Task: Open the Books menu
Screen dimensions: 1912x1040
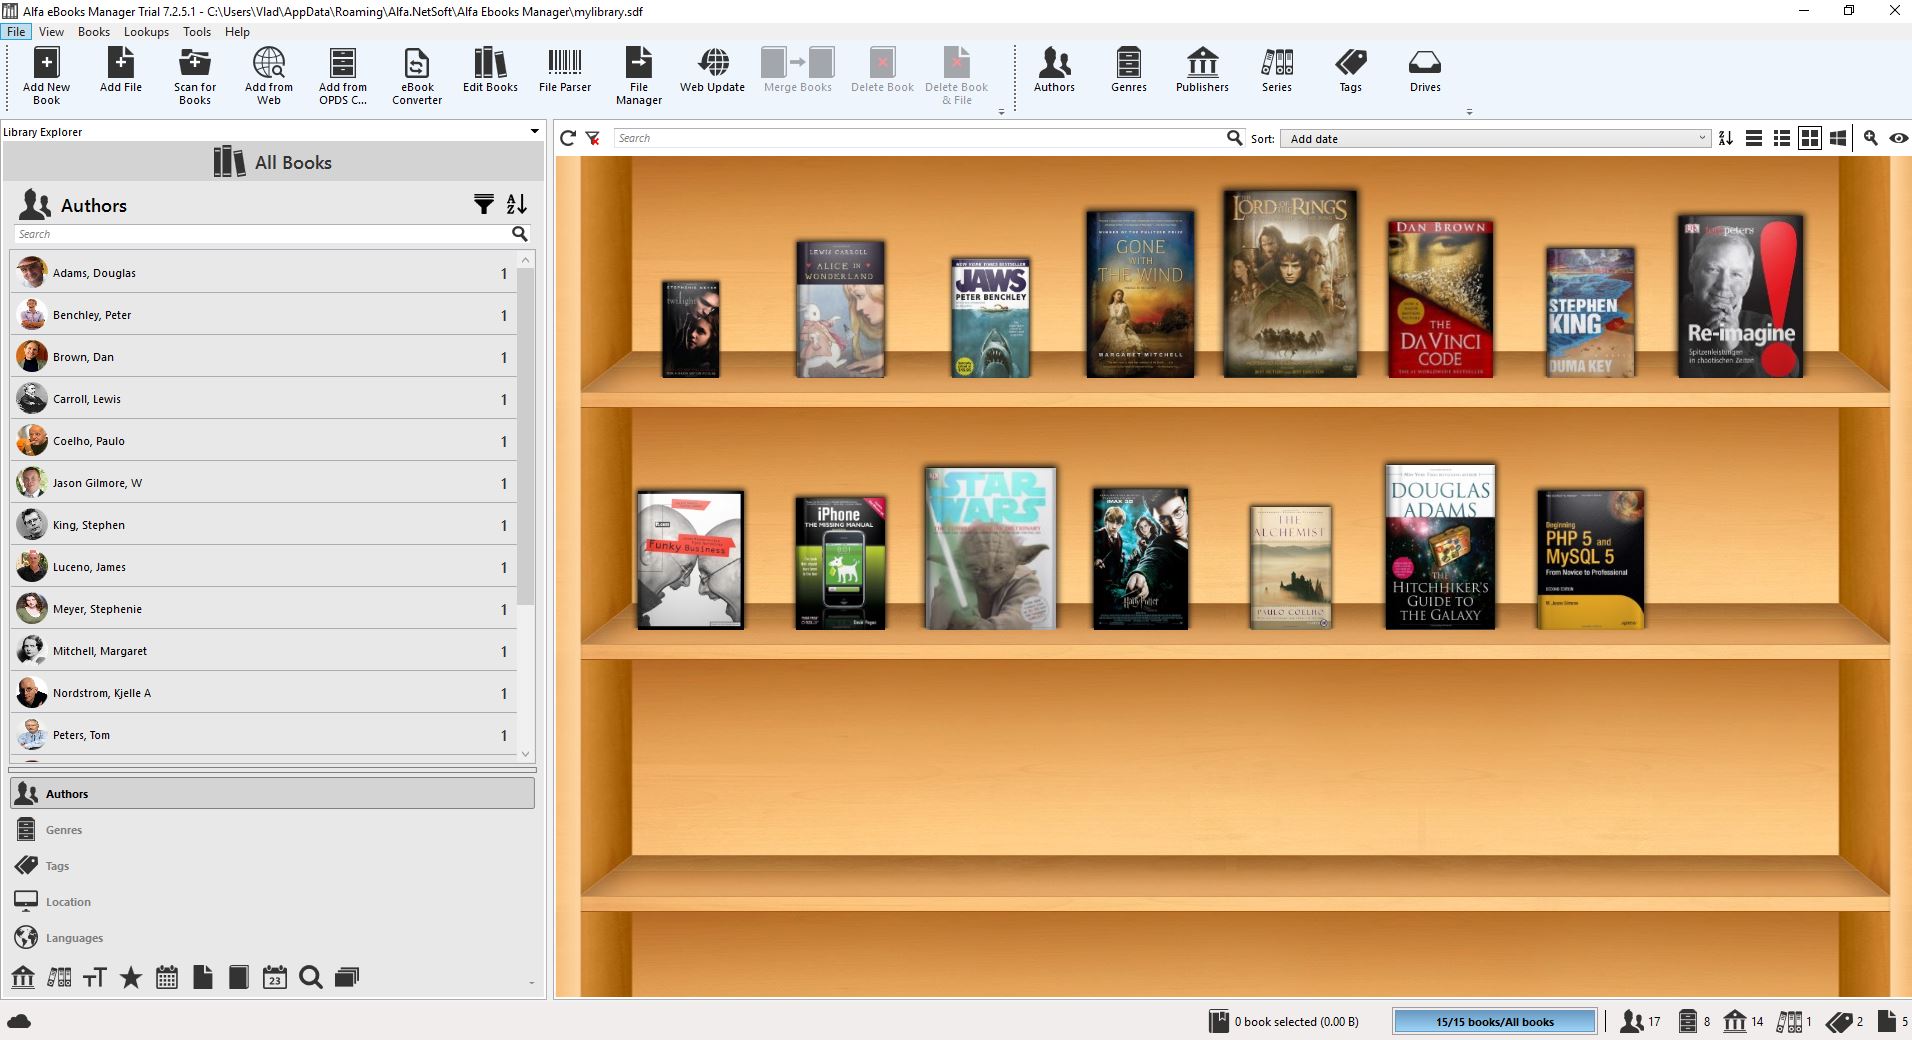Action: tap(94, 32)
